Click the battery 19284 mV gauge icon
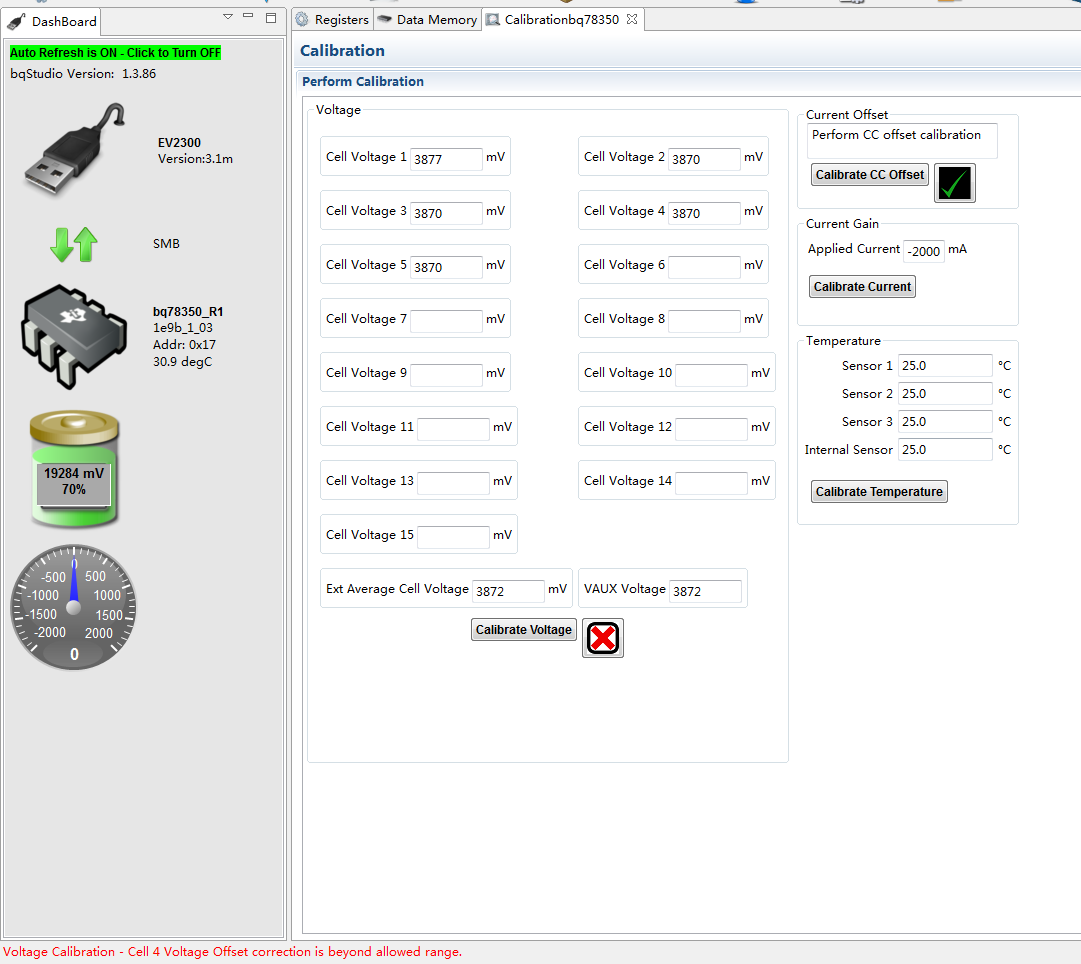 click(x=74, y=469)
